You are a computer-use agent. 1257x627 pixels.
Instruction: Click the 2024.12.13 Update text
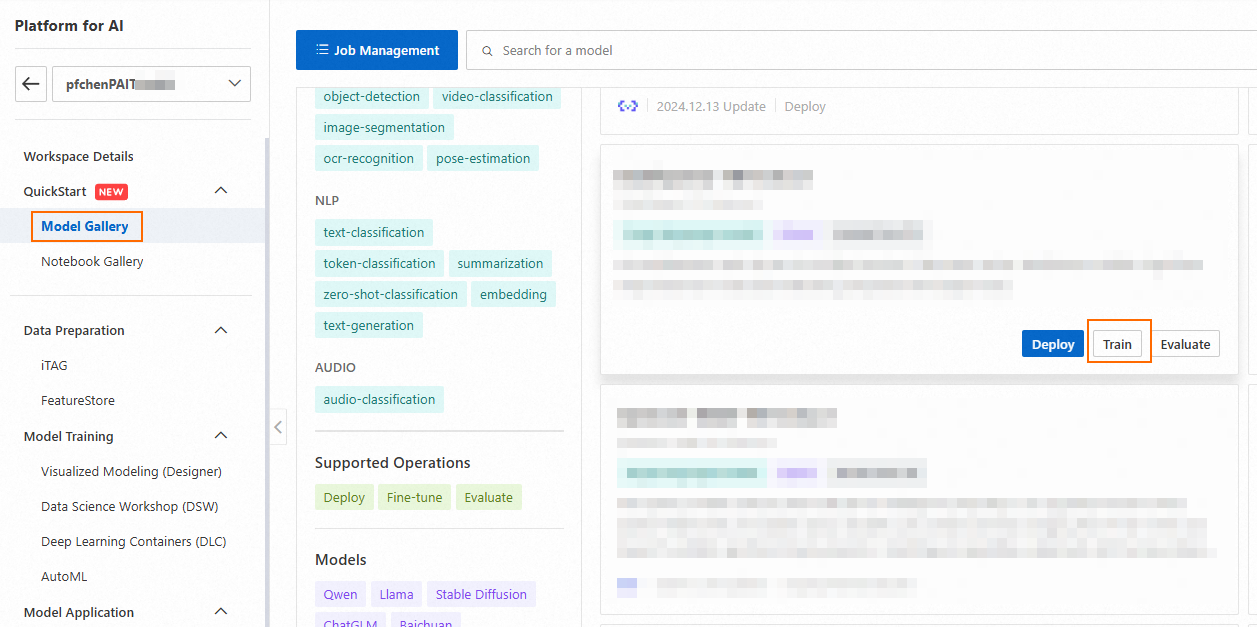pos(711,106)
